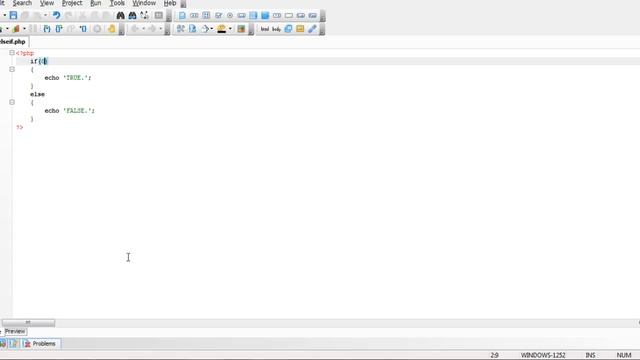Click the navigate forward arrow icon

pos(152,29)
